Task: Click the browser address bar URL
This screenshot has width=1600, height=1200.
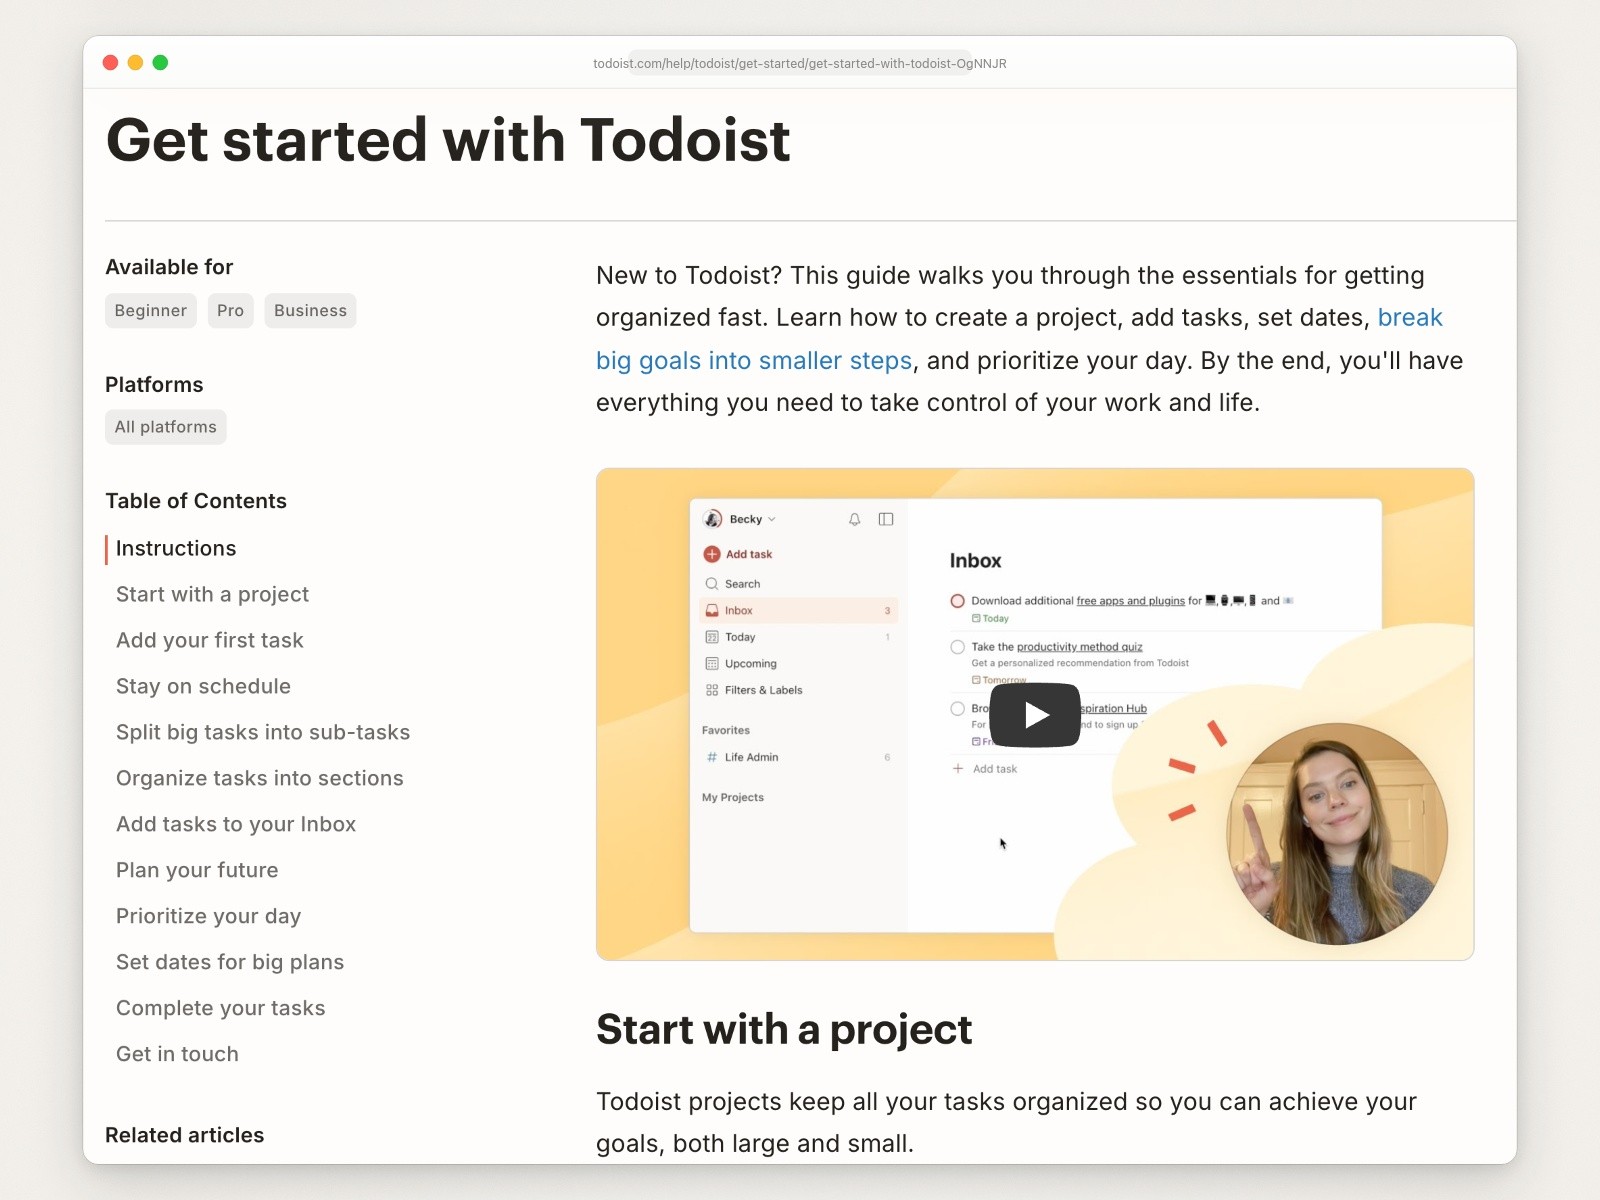Action: (x=799, y=63)
